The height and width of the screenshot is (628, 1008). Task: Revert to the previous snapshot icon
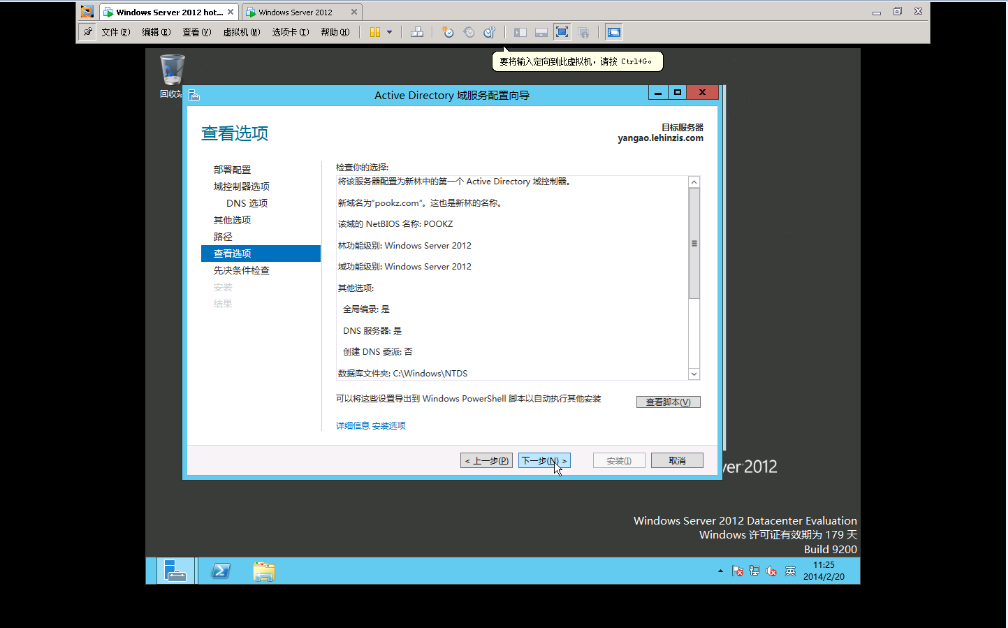point(469,32)
